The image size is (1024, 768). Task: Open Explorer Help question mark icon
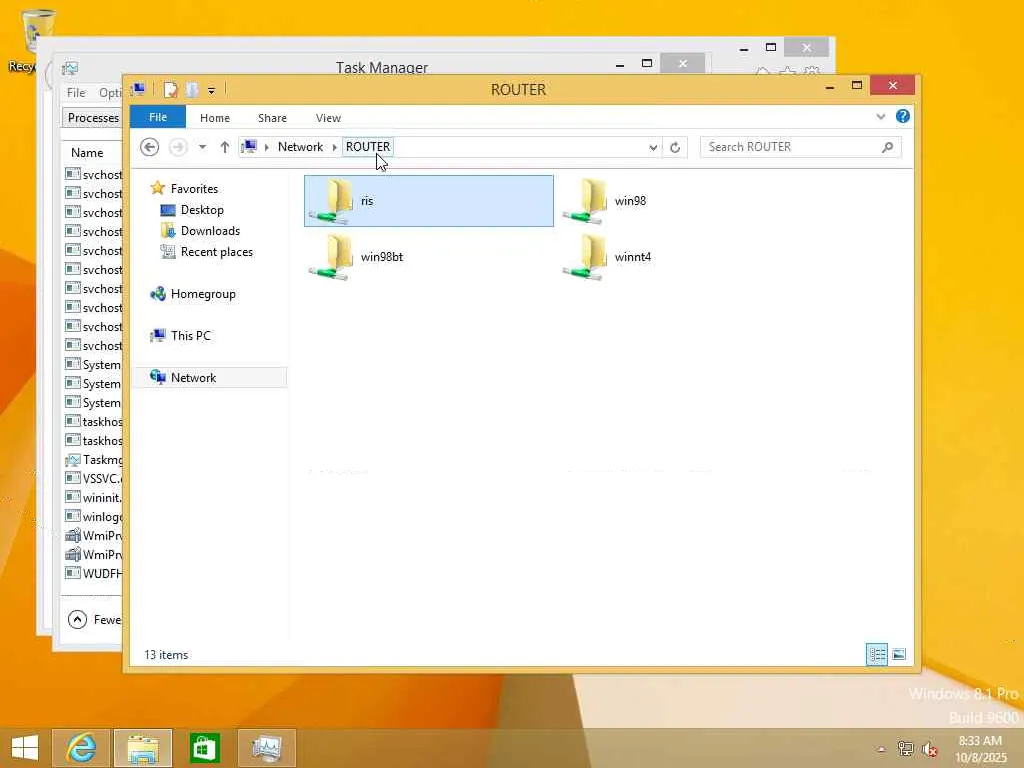(x=903, y=116)
